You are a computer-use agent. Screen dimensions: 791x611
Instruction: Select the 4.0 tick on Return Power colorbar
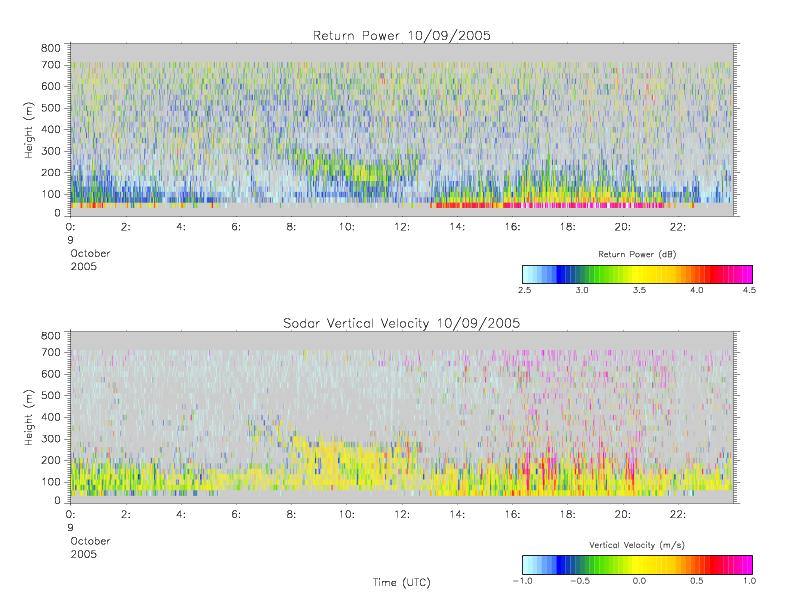tap(697, 290)
